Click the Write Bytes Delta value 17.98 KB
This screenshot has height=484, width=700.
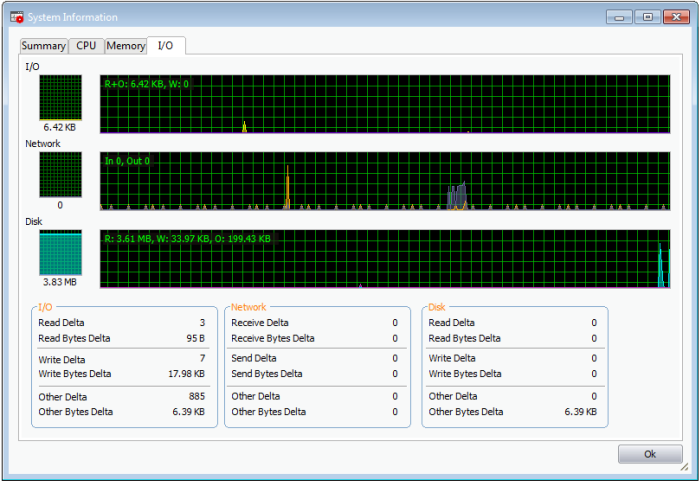tap(186, 374)
